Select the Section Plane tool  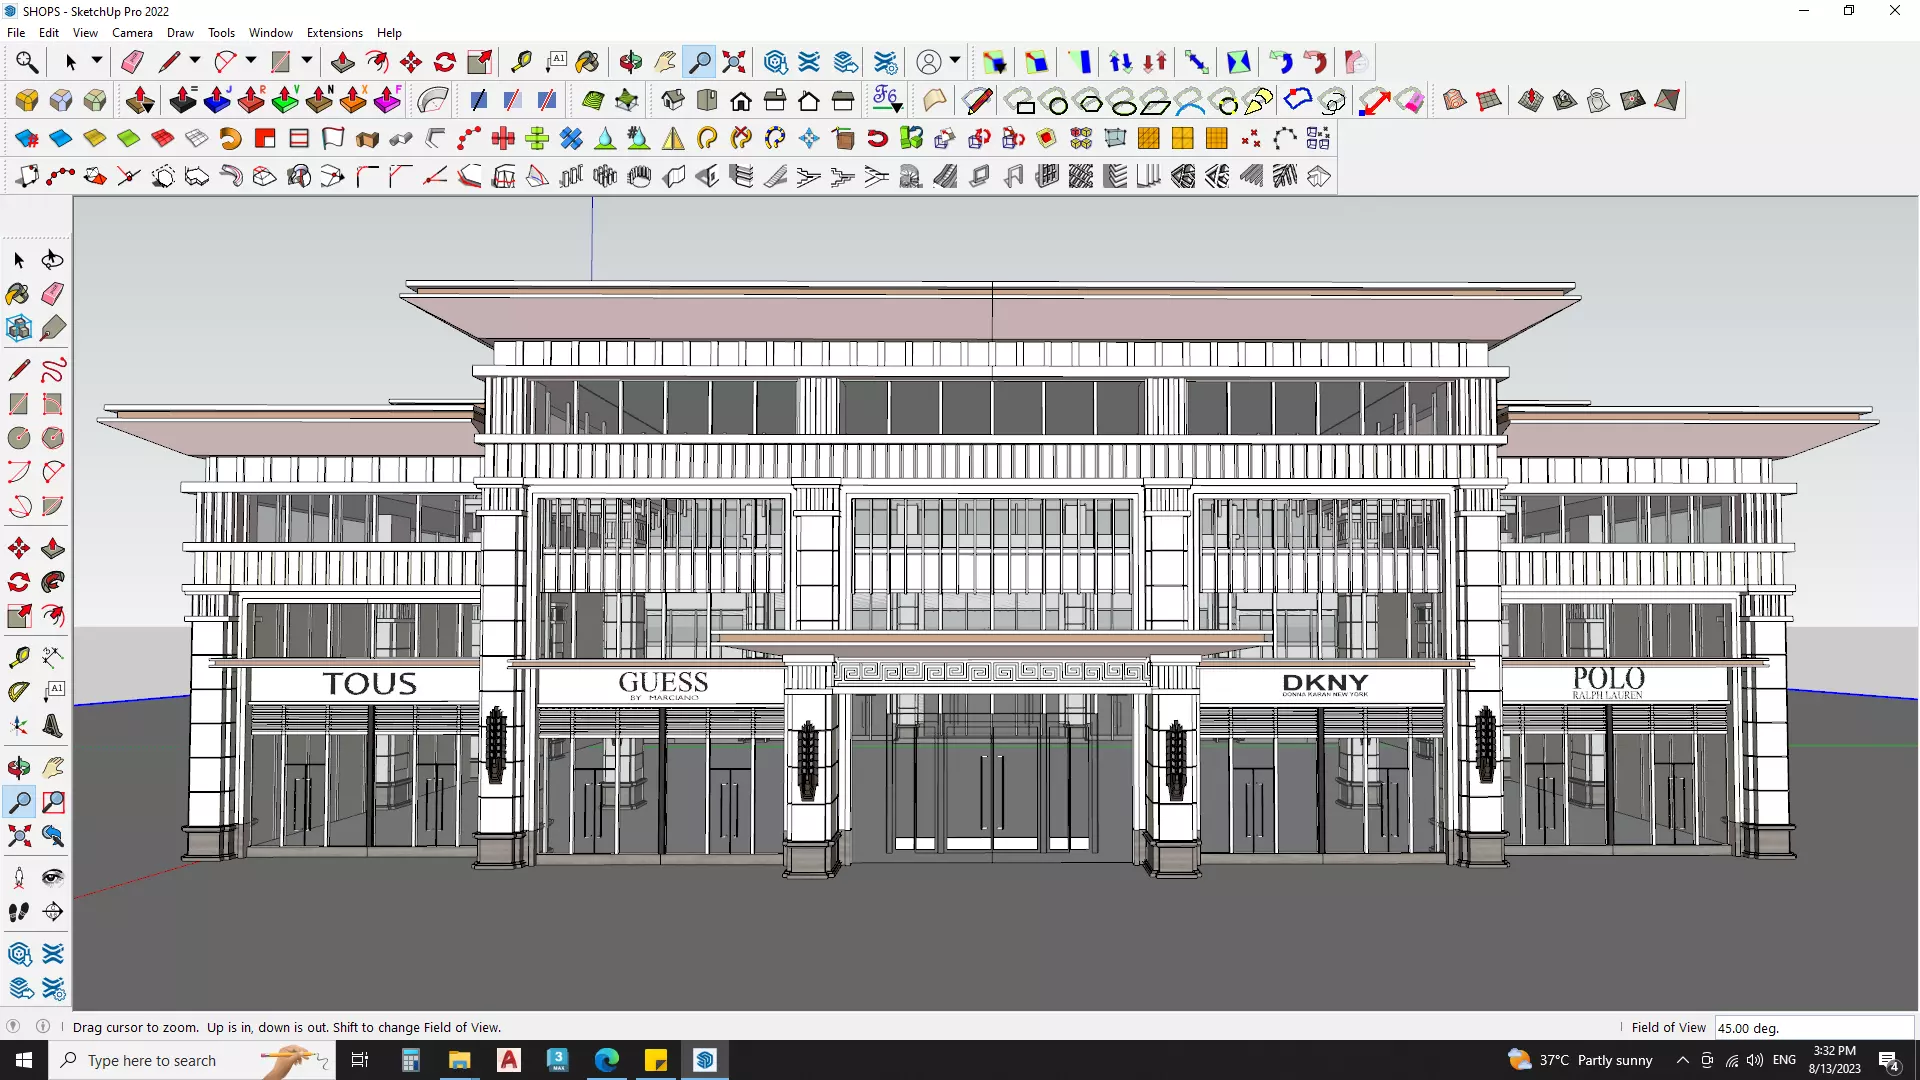(x=53, y=912)
